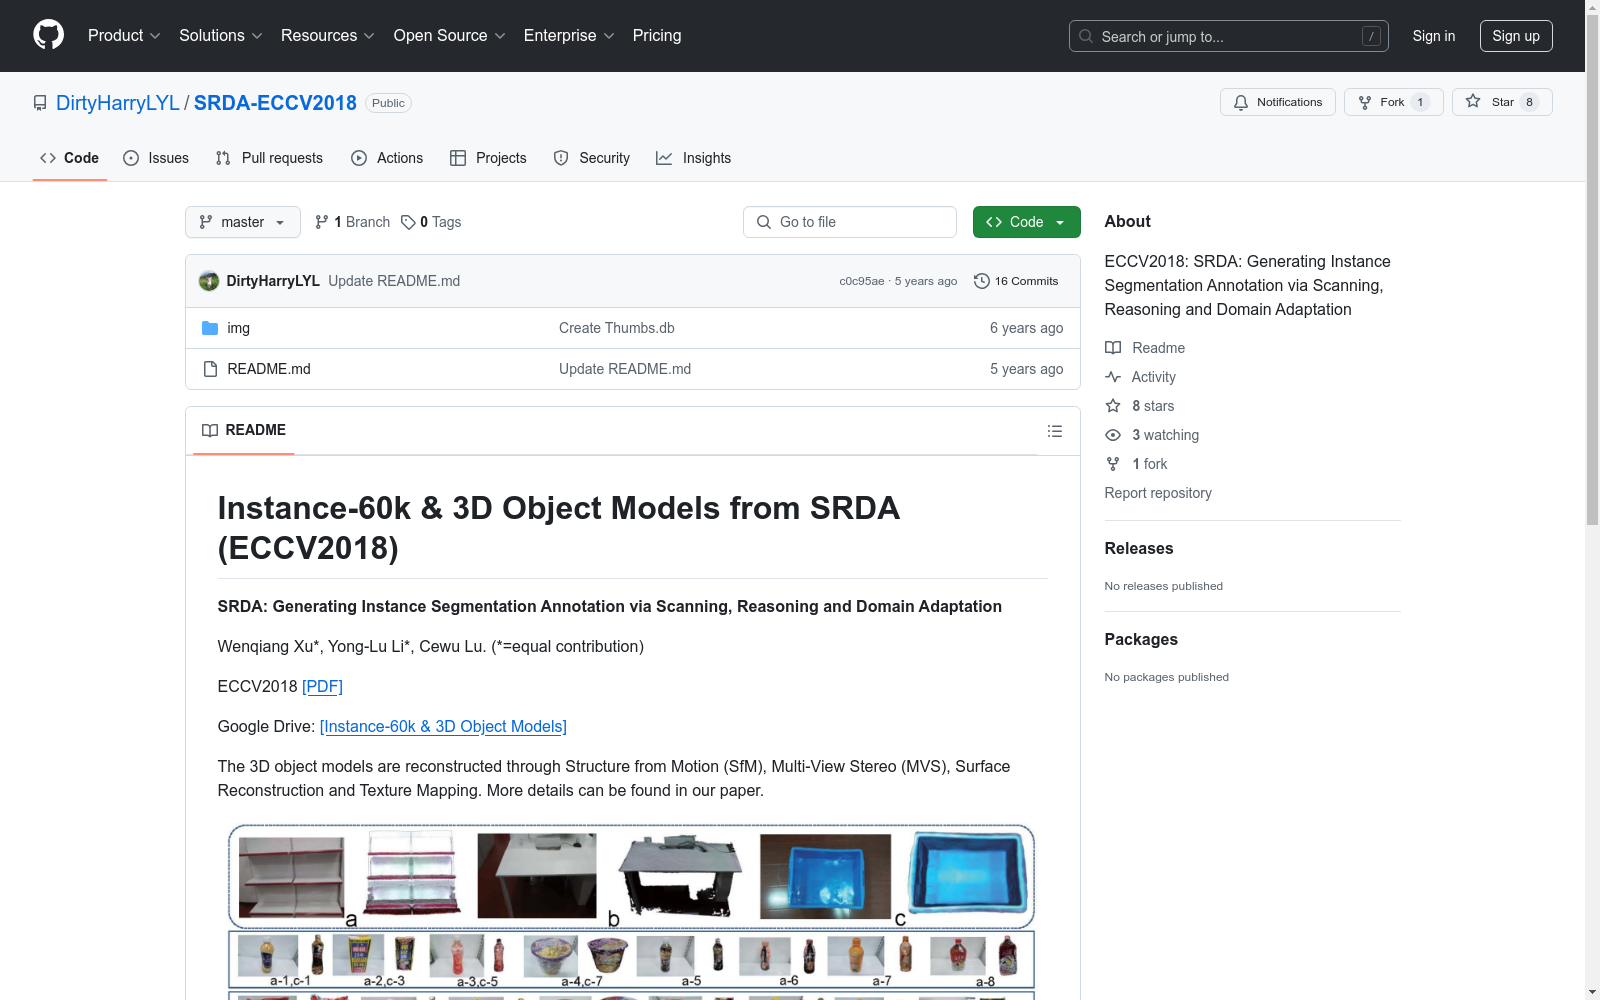Open the 16 Commits history link
Viewport: 1600px width, 1000px height.
1016,281
